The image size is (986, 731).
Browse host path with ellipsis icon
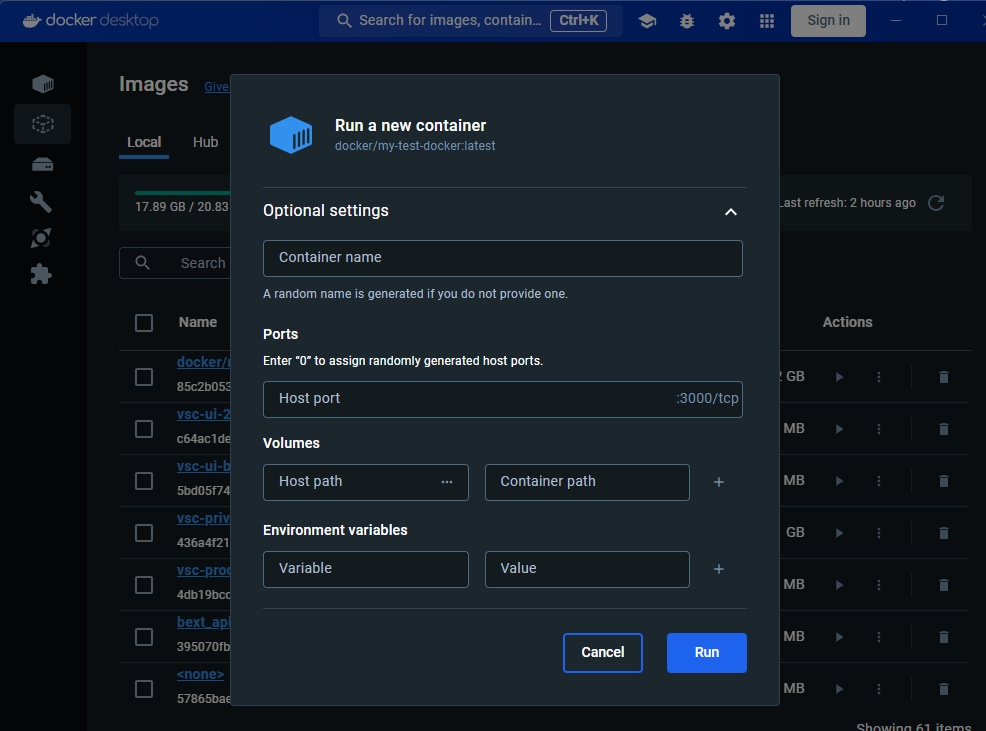pos(447,482)
